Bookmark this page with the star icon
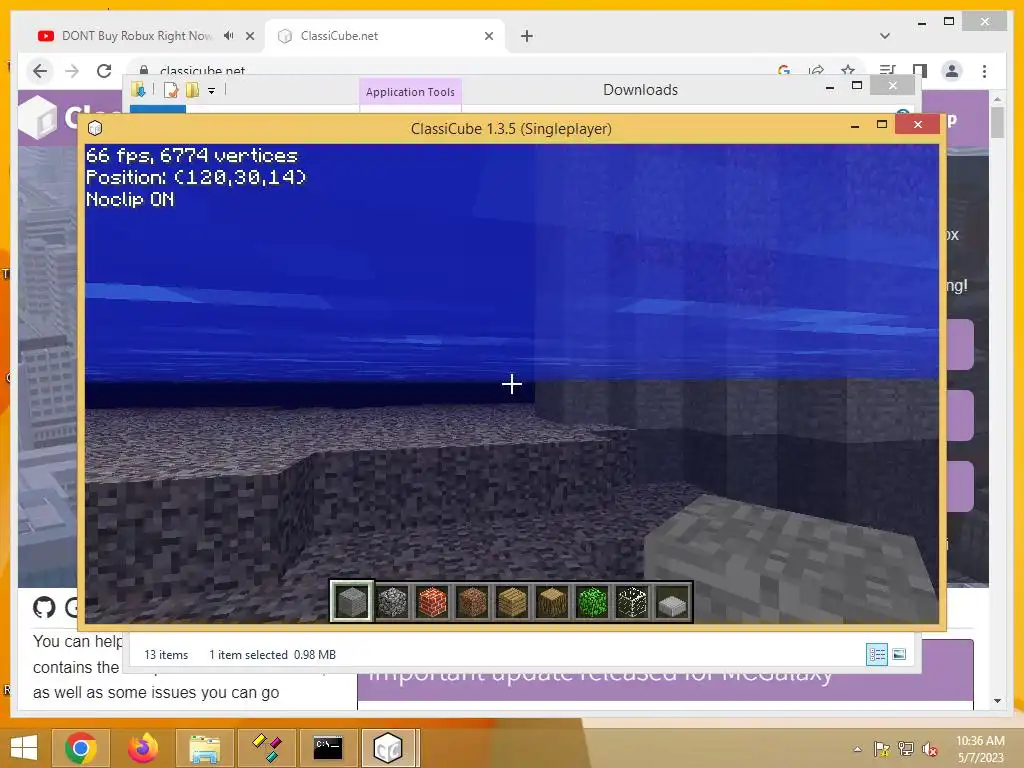 coord(848,70)
